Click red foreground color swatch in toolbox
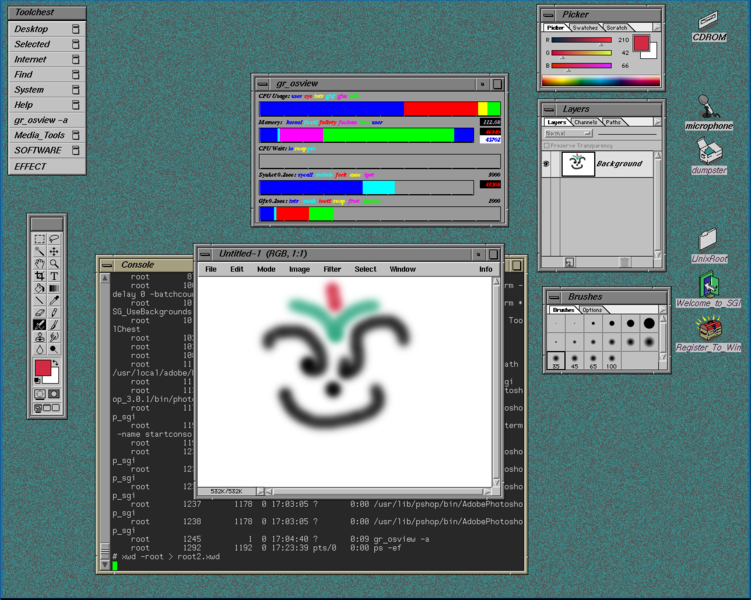This screenshot has height=600, width=751. [x=43, y=368]
